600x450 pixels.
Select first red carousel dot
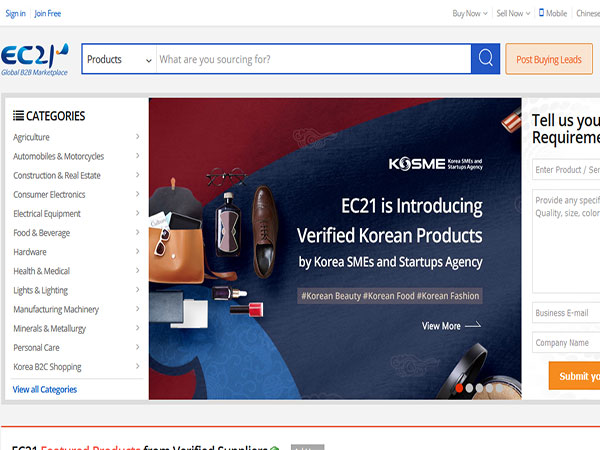tap(459, 388)
